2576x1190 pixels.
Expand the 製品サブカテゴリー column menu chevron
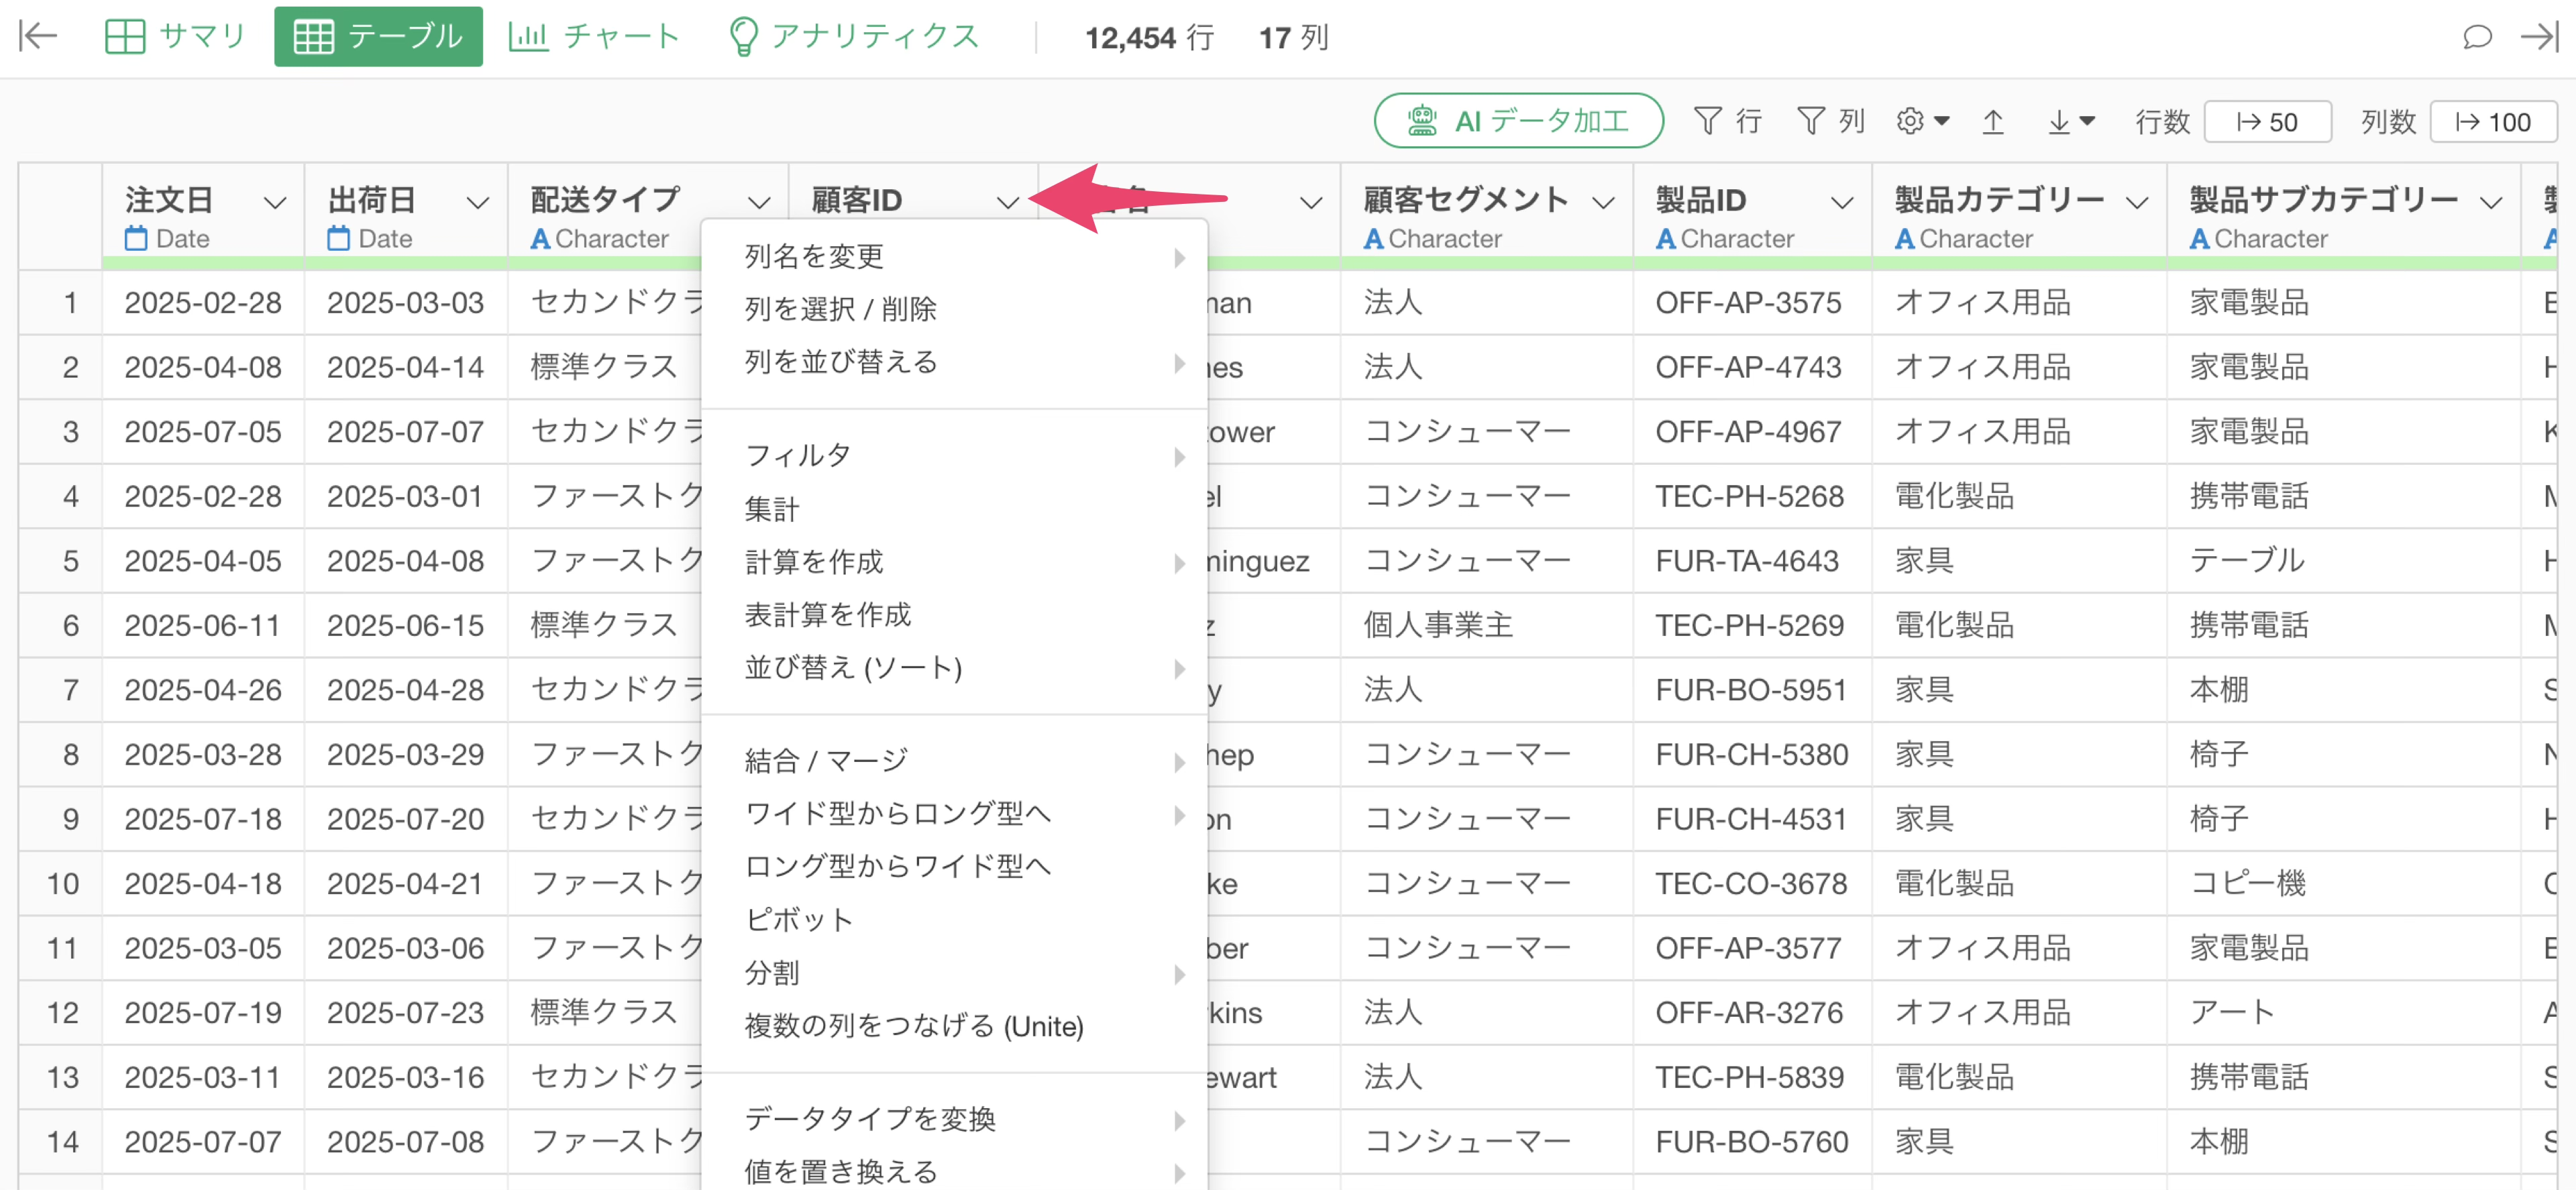2491,202
